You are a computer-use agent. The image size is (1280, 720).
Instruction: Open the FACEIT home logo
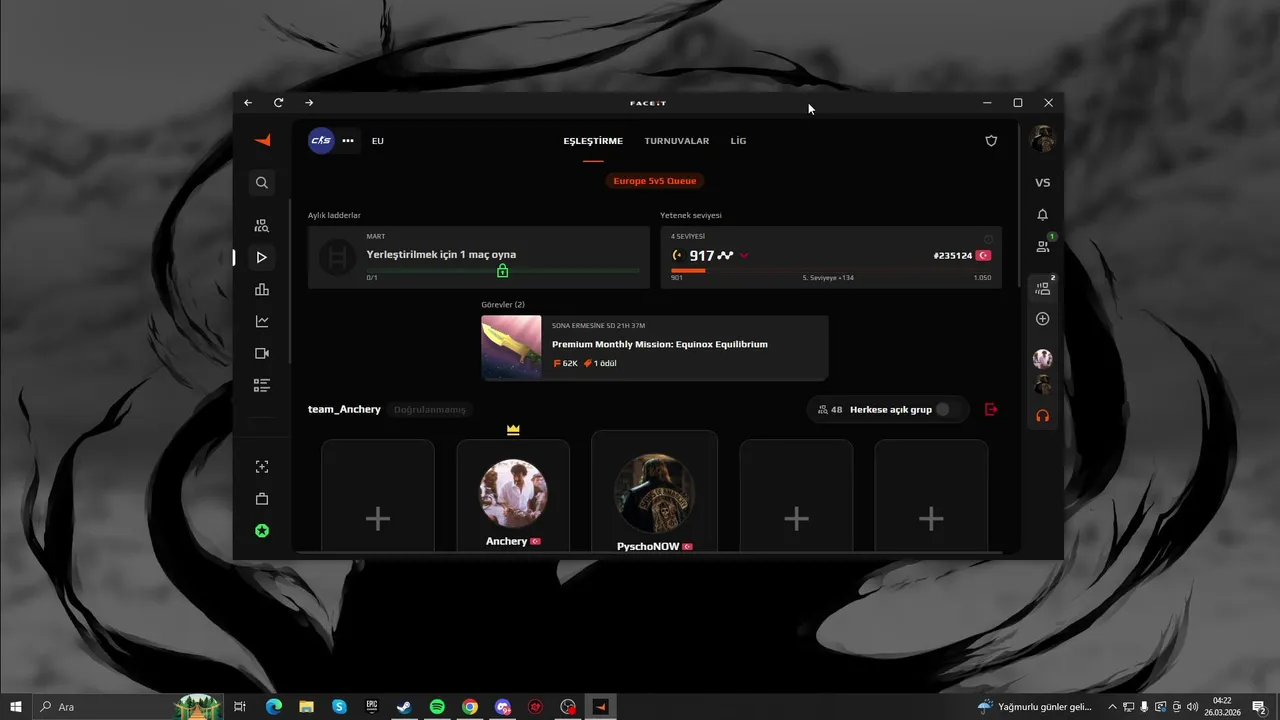pos(262,141)
